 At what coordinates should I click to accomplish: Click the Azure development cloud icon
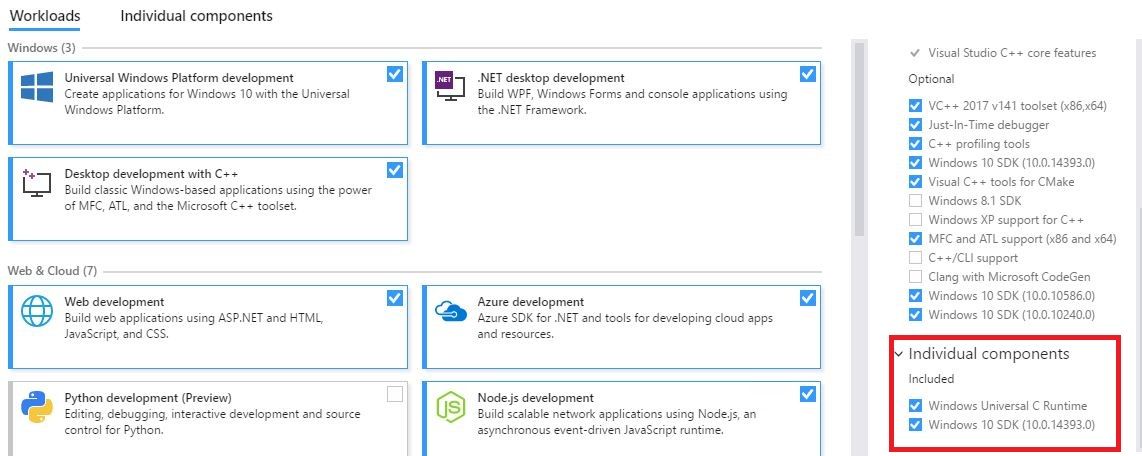point(449,310)
